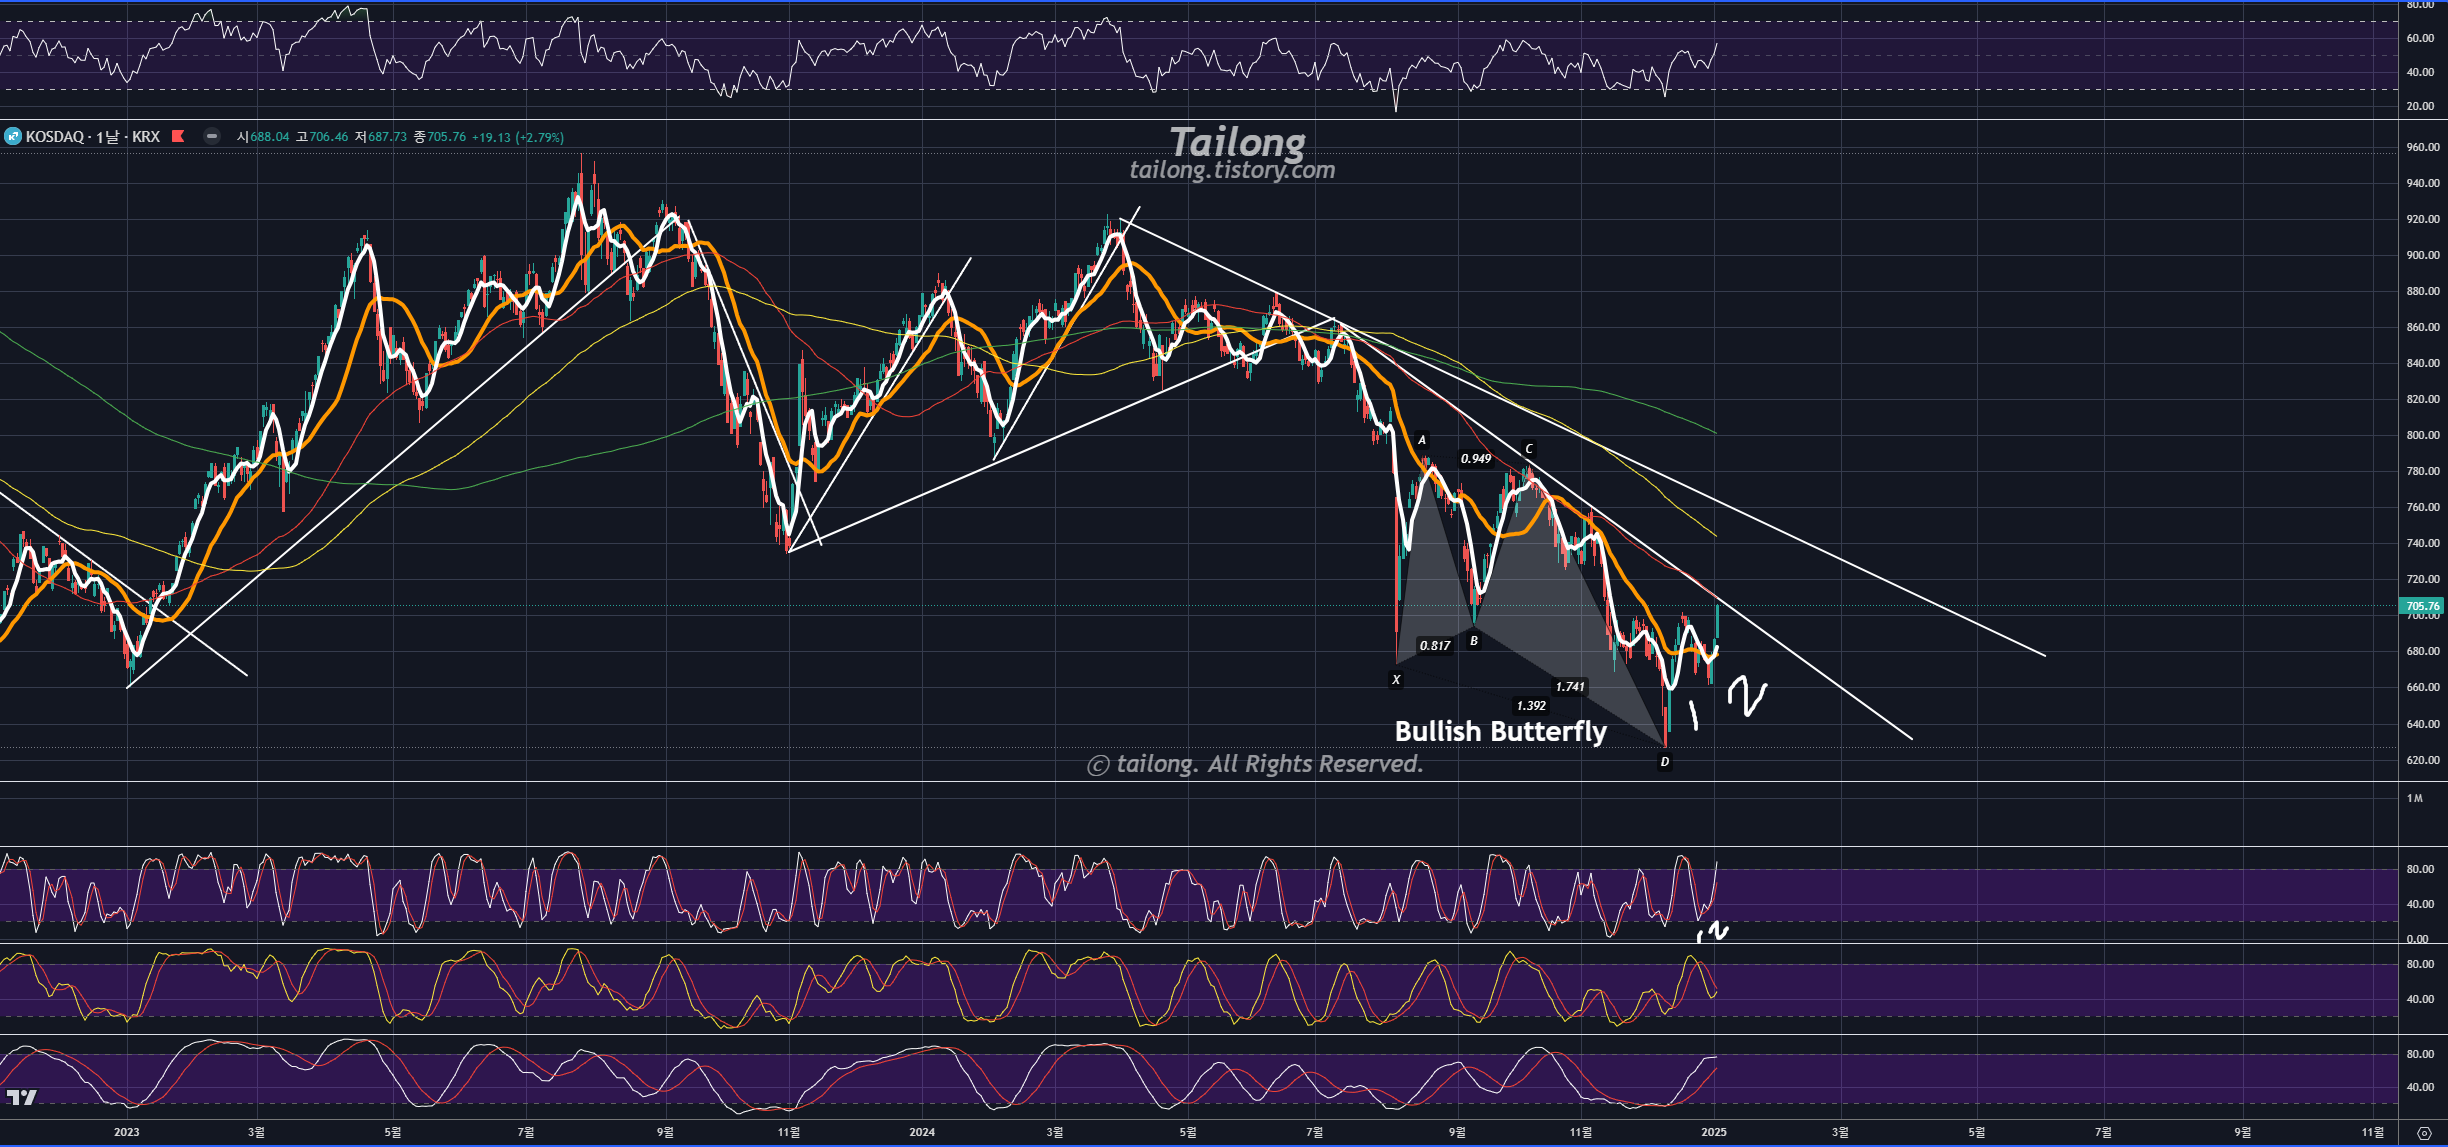Viewport: 2448px width, 1147px height.
Task: Click the C point label of the butterfly pattern
Action: (1528, 449)
